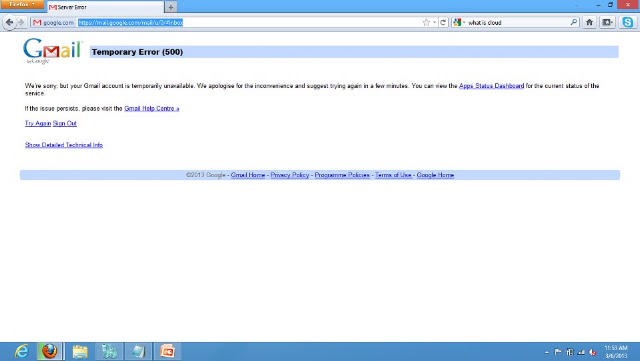Open the Apps Status Dashboard link
Viewport: 640px width, 361px height.
tap(491, 86)
